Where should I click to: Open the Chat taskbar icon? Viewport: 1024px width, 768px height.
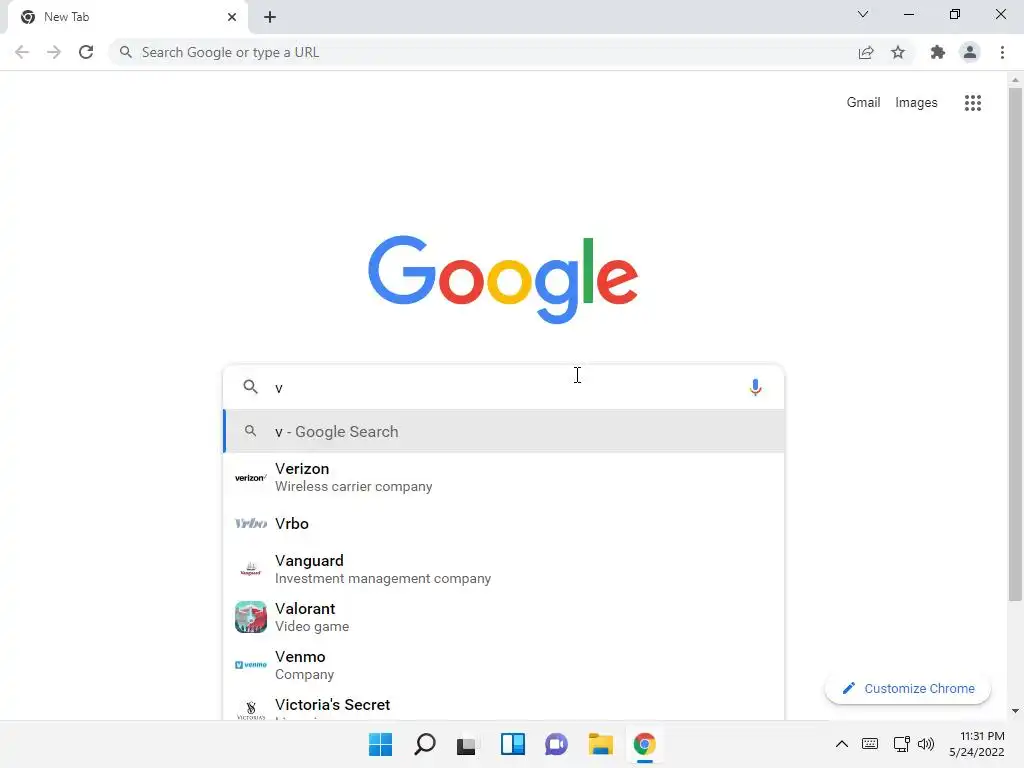tap(556, 744)
